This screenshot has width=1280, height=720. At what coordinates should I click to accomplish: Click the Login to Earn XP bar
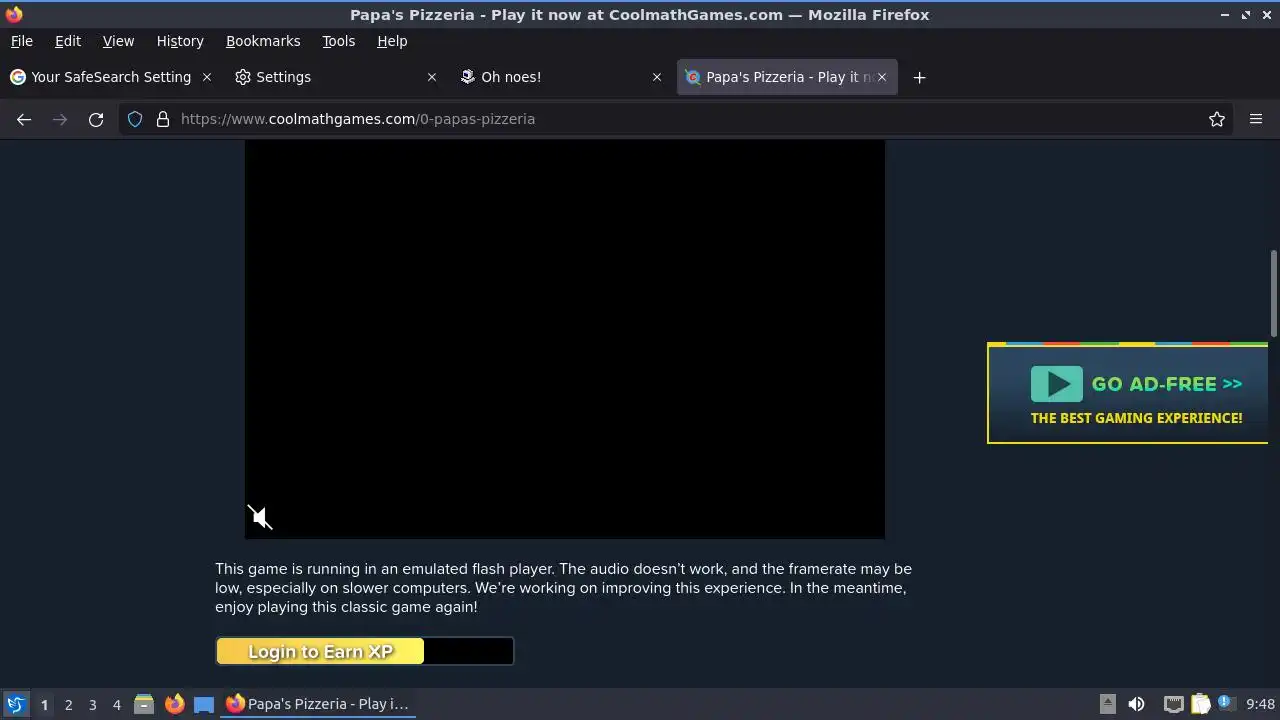365,651
